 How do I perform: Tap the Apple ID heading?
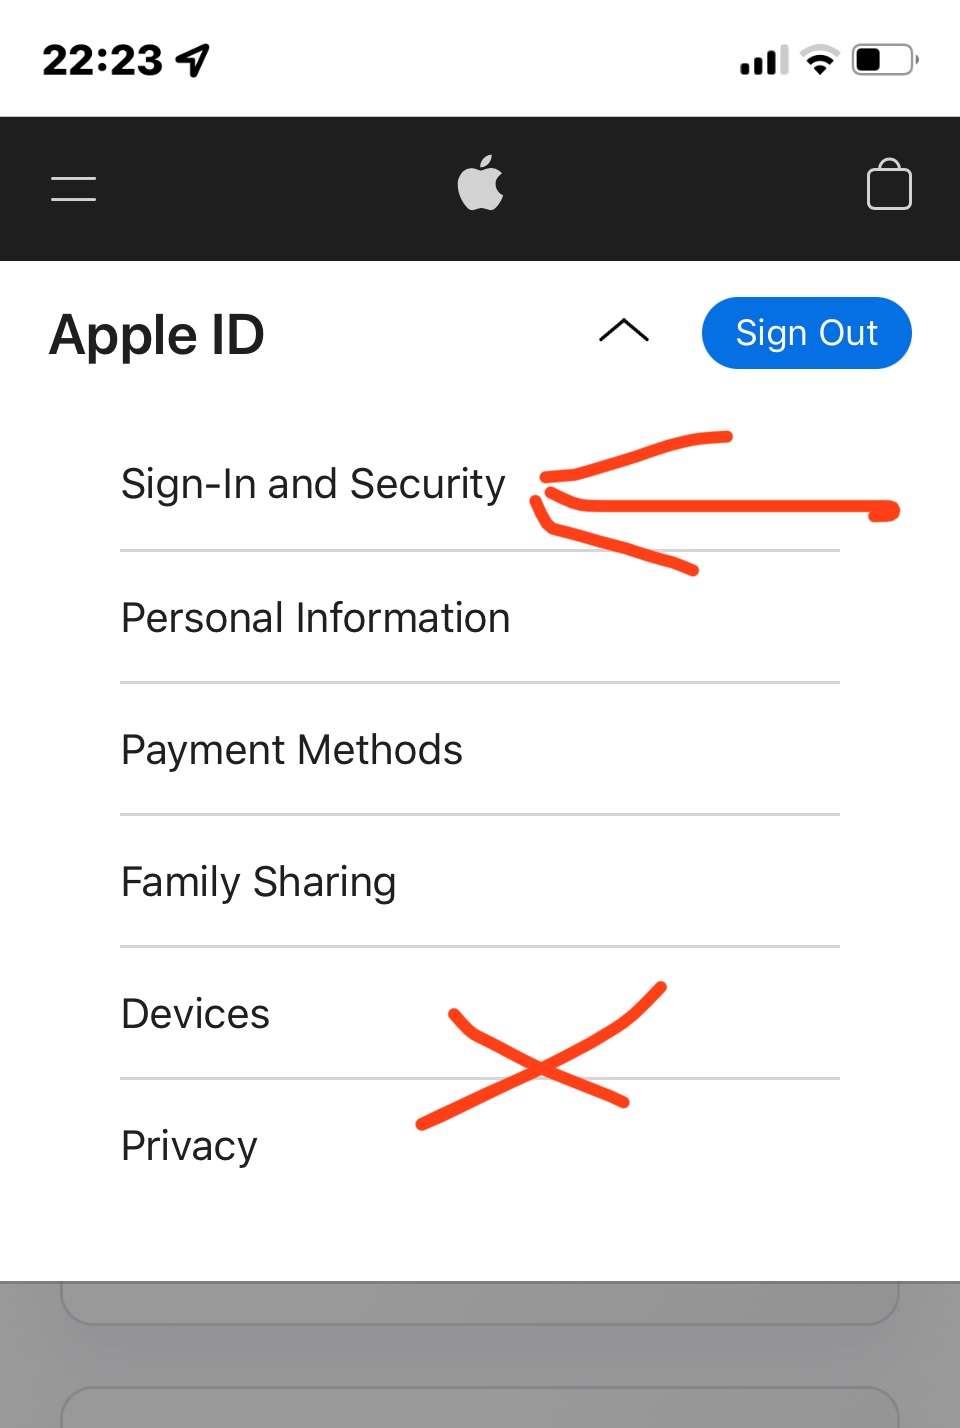coord(157,335)
